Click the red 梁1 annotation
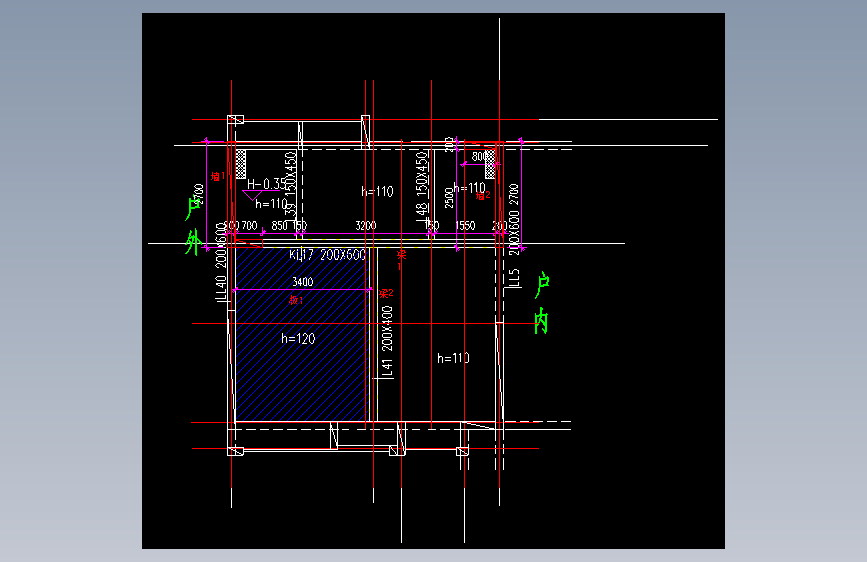Viewport: 867px width, 562px height. [401, 259]
